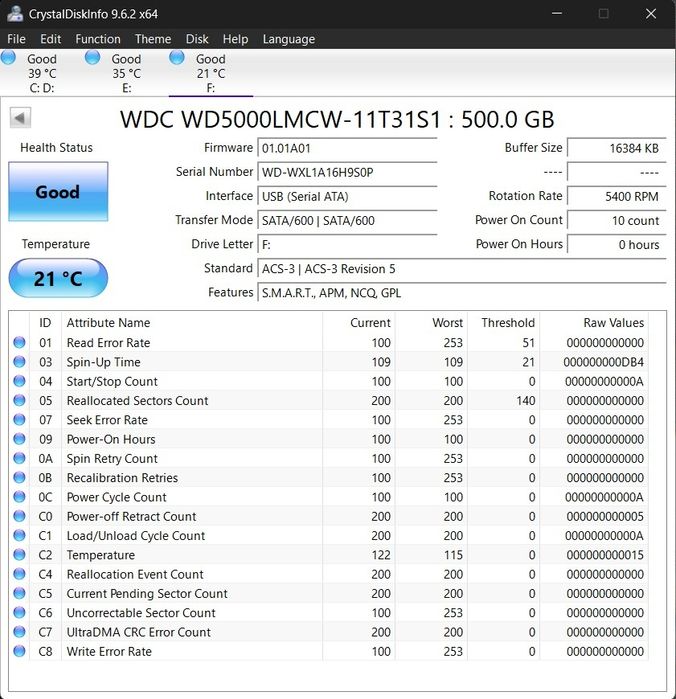Switch to the C: D: drive tab
This screenshot has width=676, height=699.
(x=42, y=74)
